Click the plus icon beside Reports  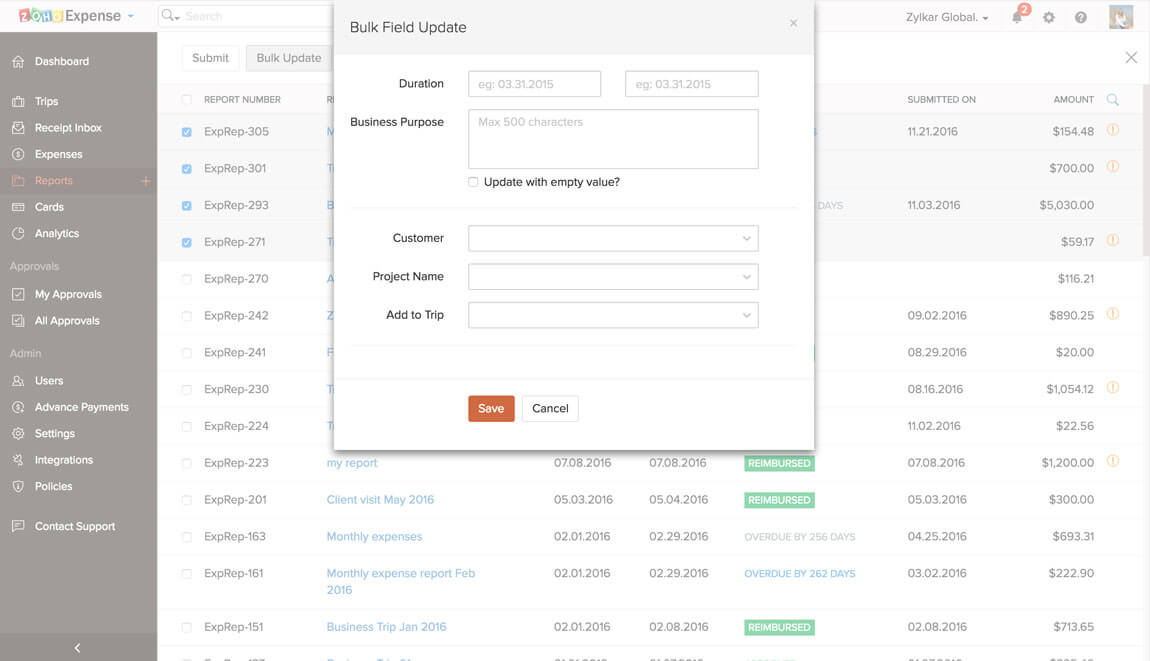pos(146,181)
